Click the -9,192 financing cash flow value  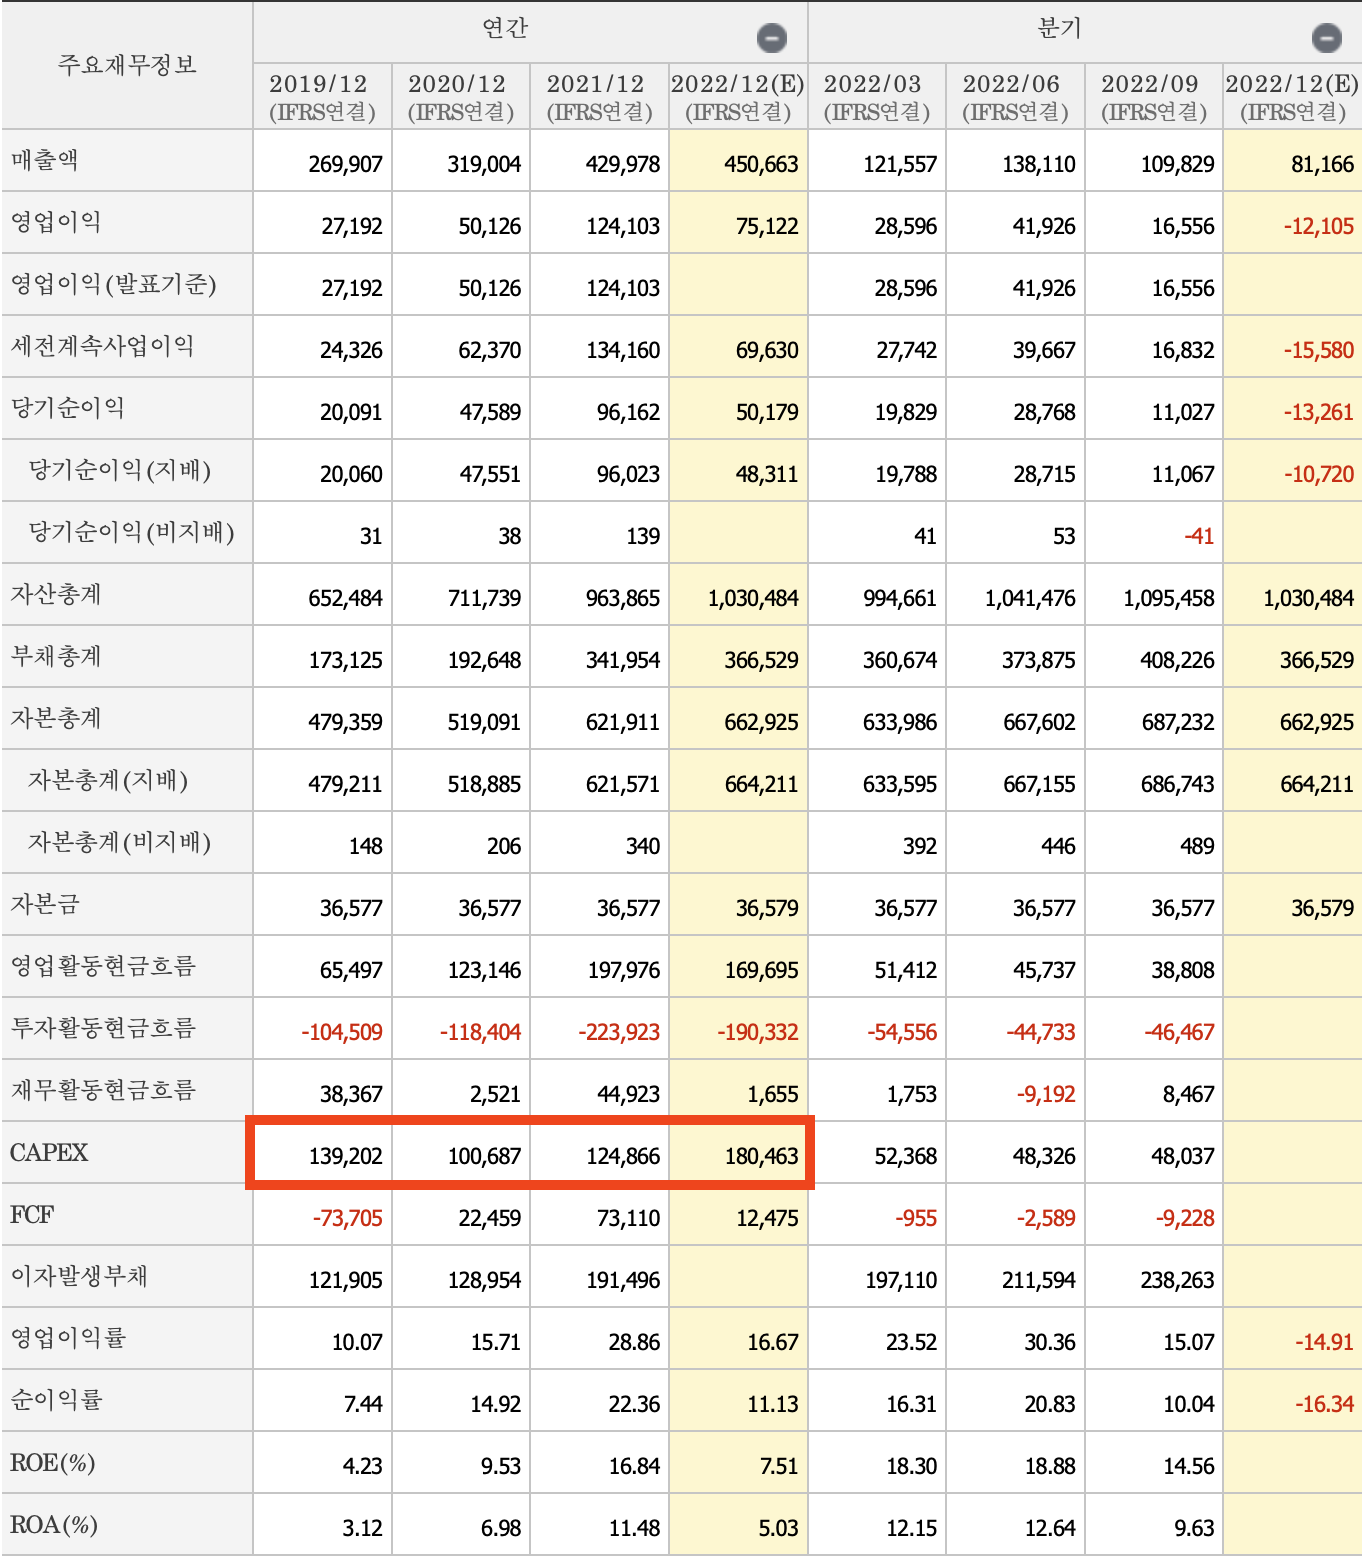click(1046, 1094)
